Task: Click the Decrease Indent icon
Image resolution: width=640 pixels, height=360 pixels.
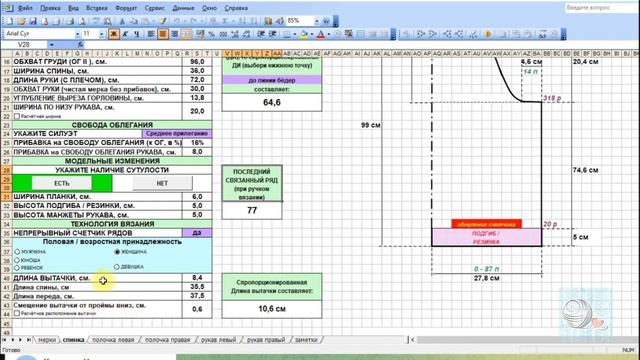Action: (260, 34)
